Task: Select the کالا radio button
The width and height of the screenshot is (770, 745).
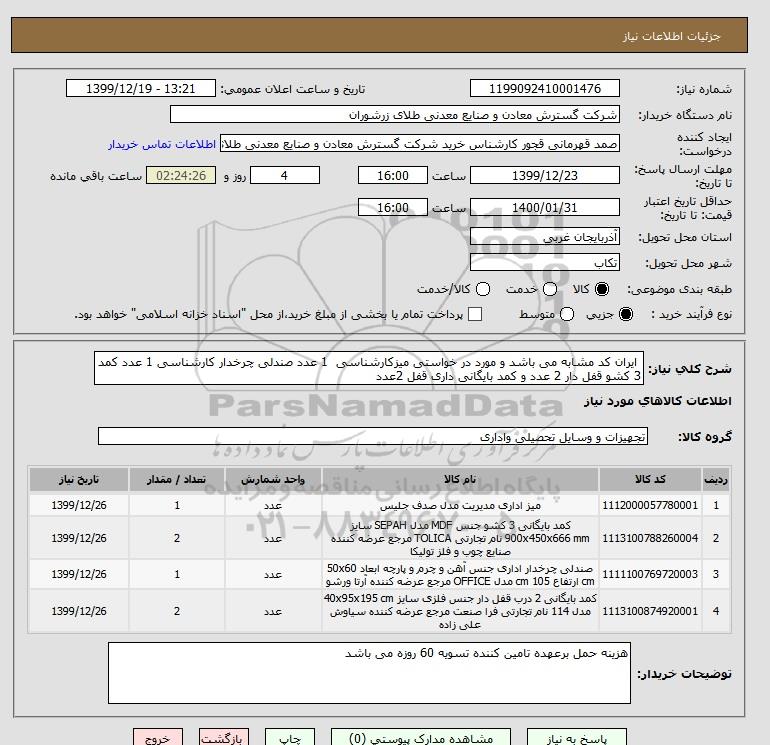Action: coord(602,289)
